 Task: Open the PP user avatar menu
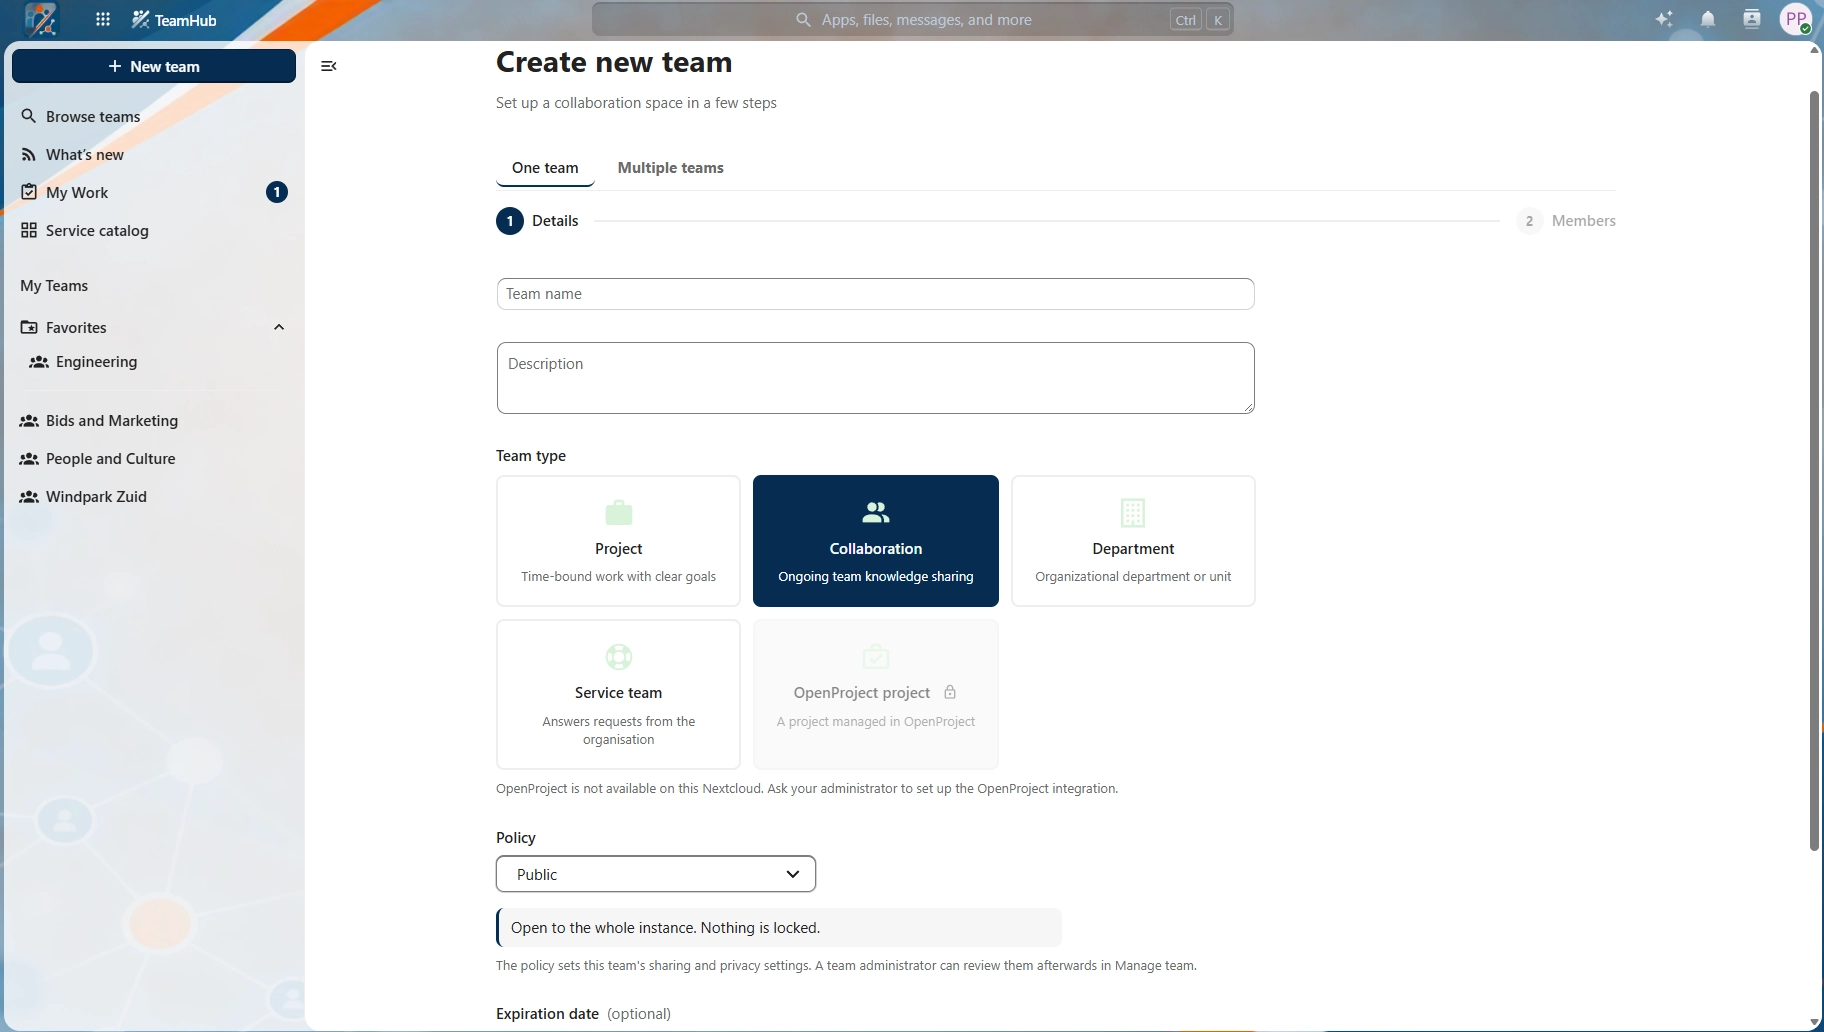click(x=1796, y=19)
